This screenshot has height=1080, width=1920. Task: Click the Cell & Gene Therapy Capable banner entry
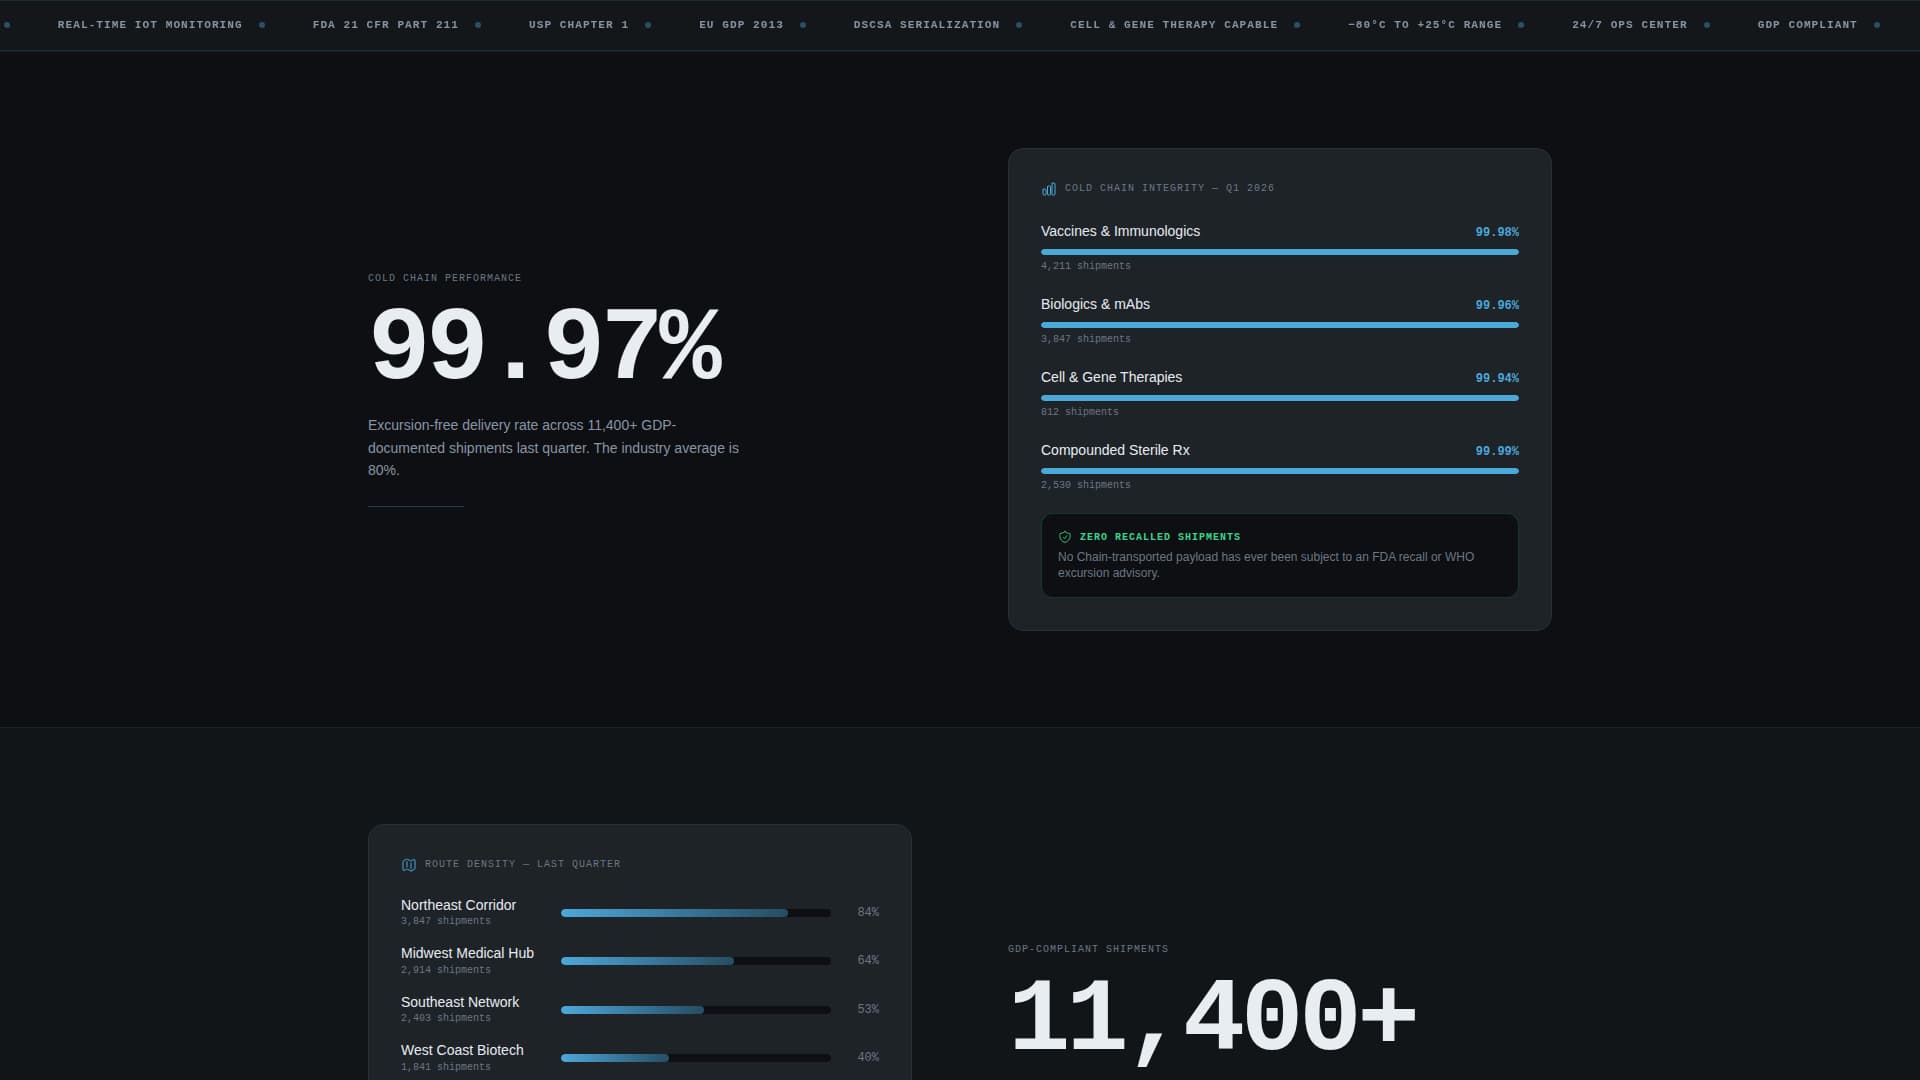point(1172,24)
